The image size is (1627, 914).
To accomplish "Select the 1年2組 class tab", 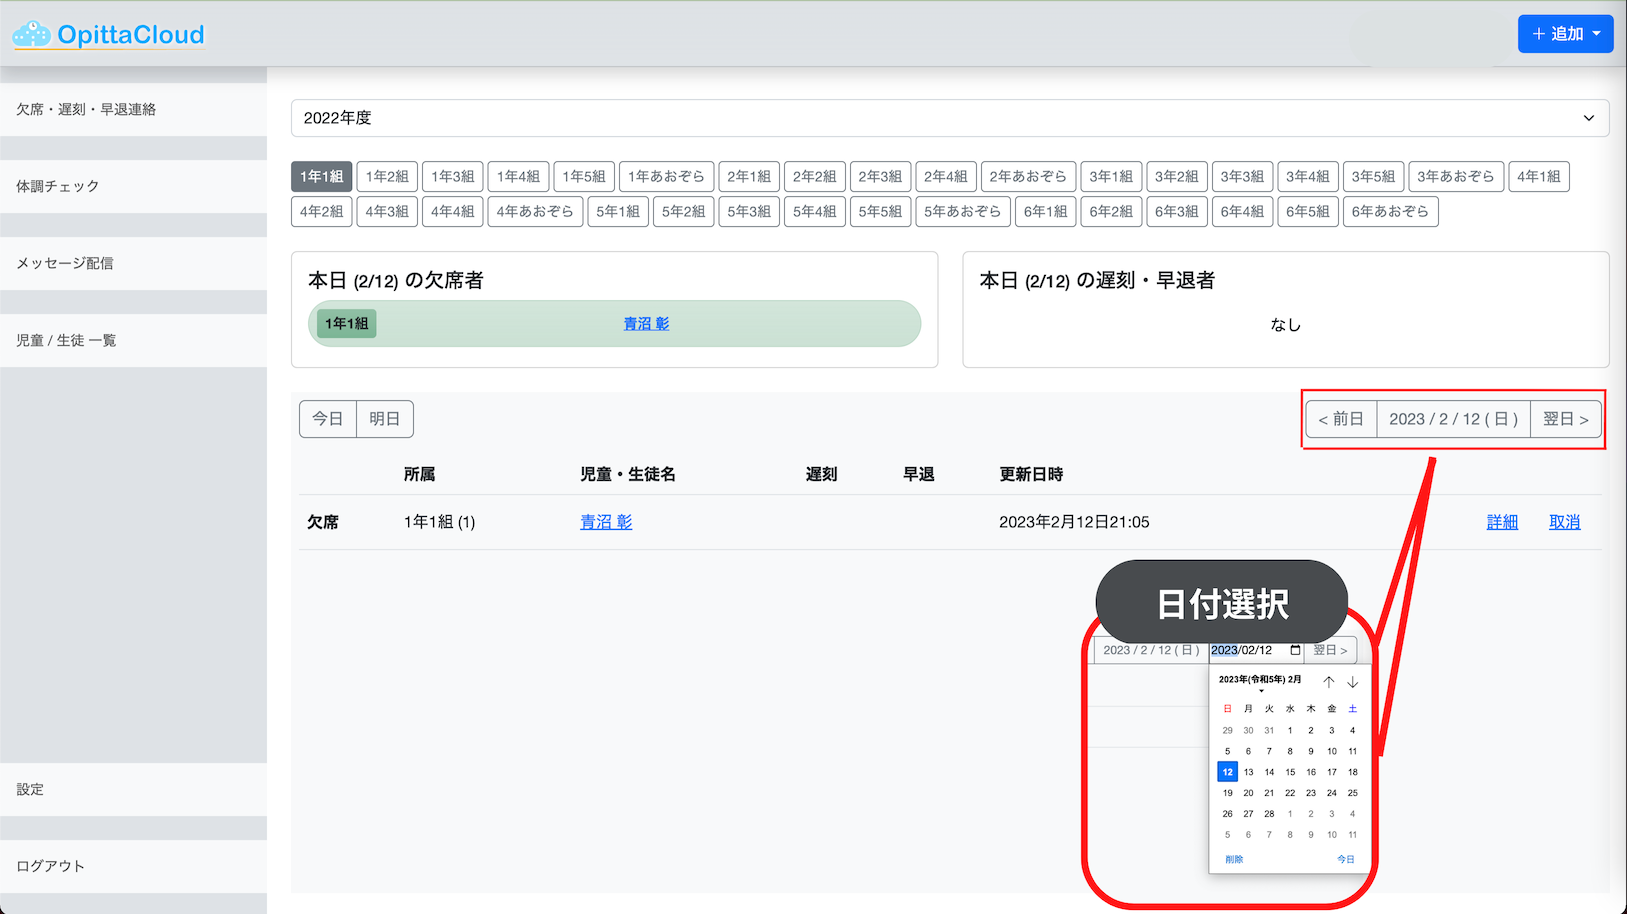I will pyautogui.click(x=387, y=176).
